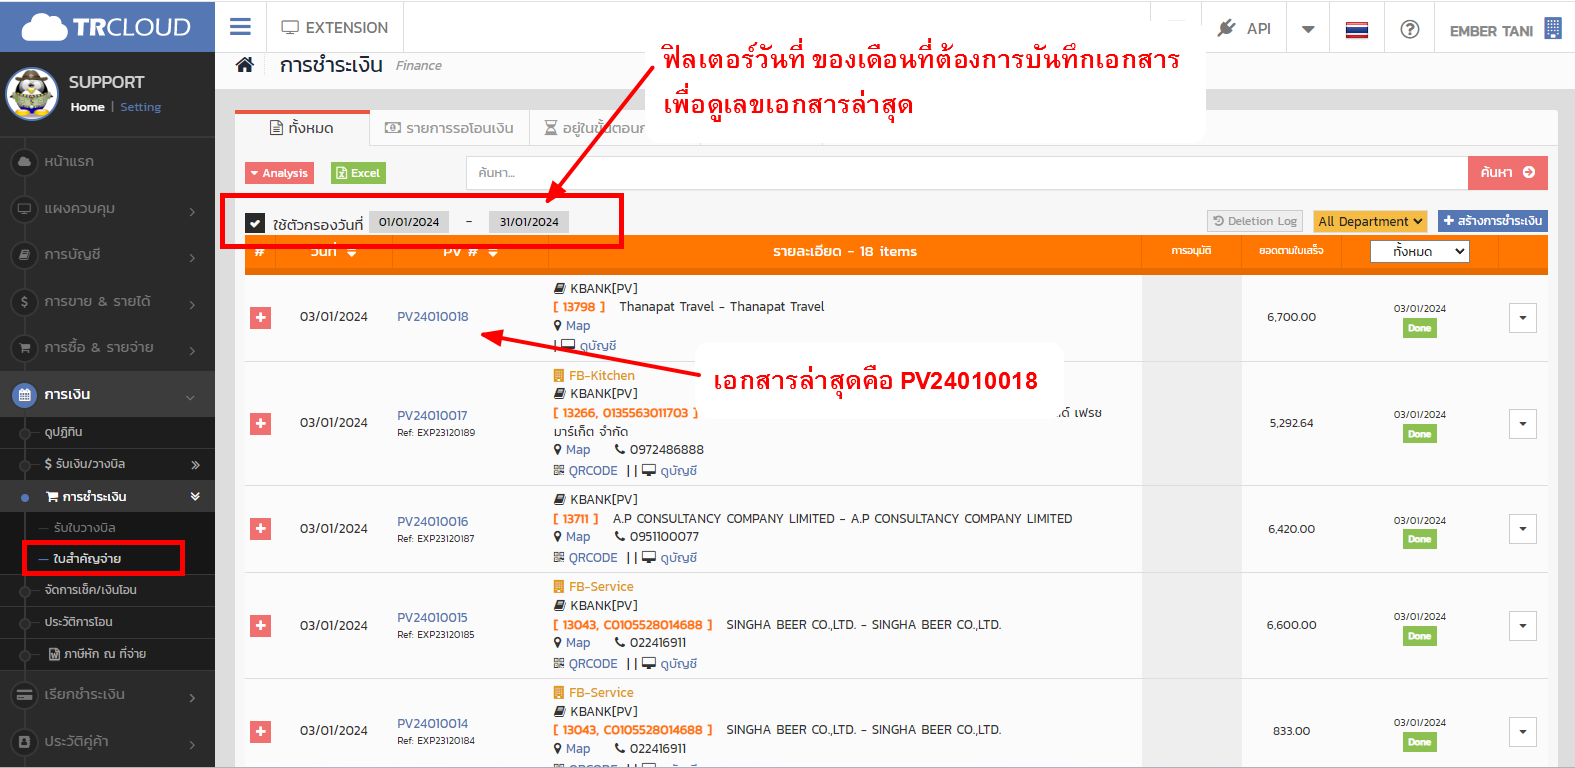View accounting entry for PV24010016
The width and height of the screenshot is (1575, 768).
click(x=670, y=558)
